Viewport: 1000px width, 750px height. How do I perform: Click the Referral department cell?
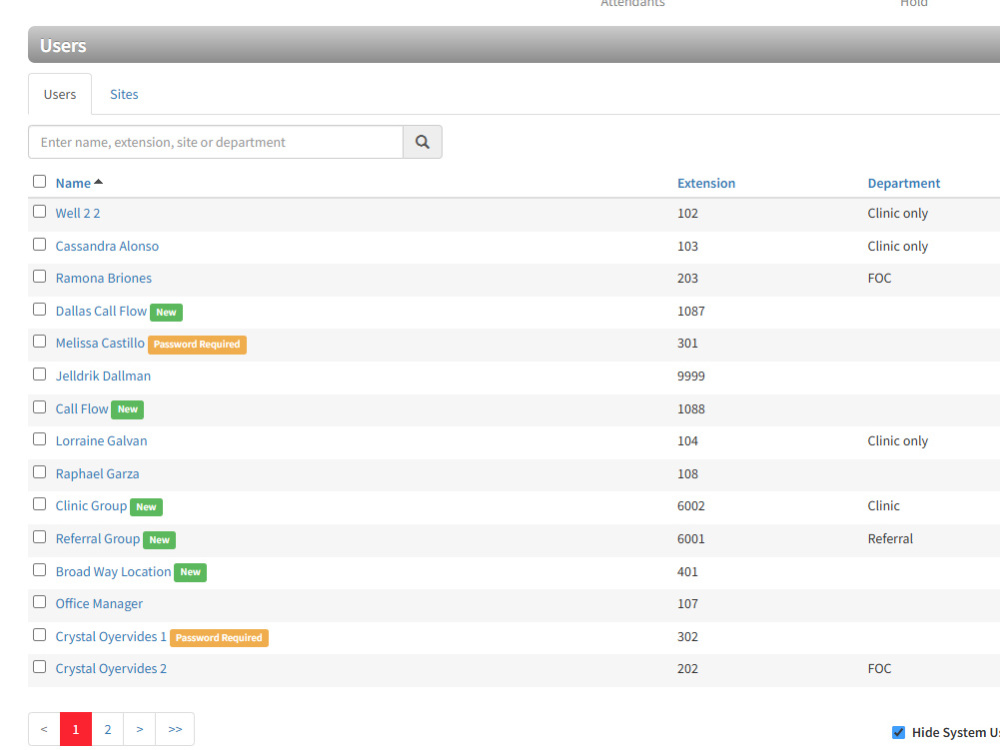(x=890, y=539)
